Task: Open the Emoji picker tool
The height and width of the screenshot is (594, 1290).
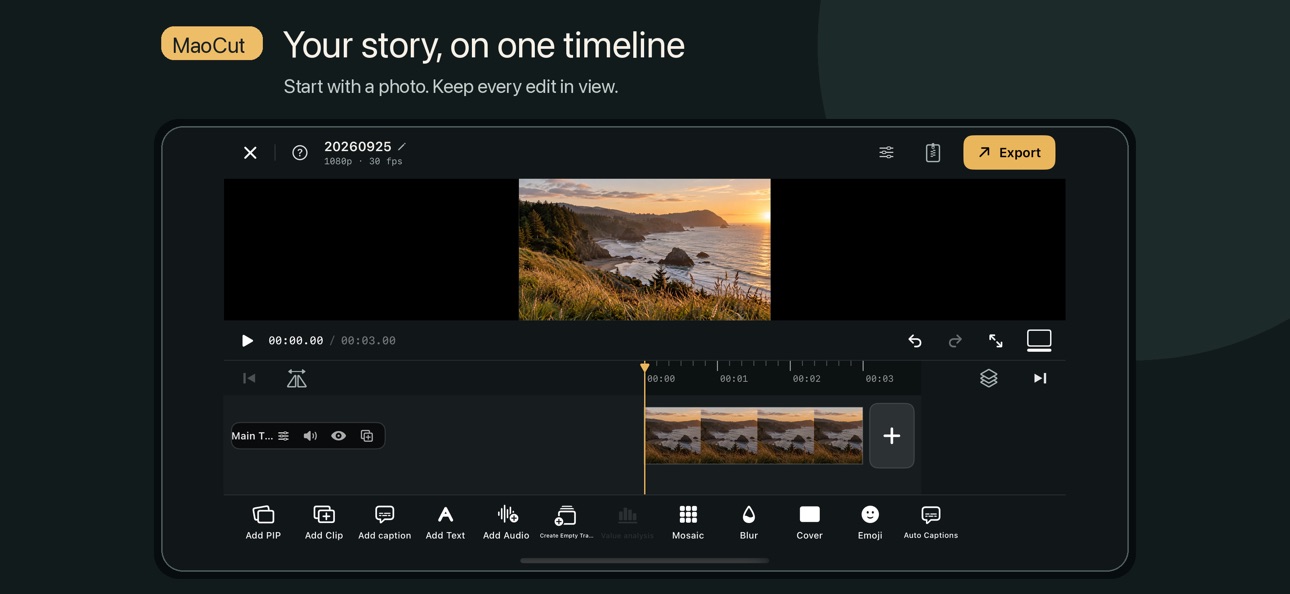Action: 870,522
